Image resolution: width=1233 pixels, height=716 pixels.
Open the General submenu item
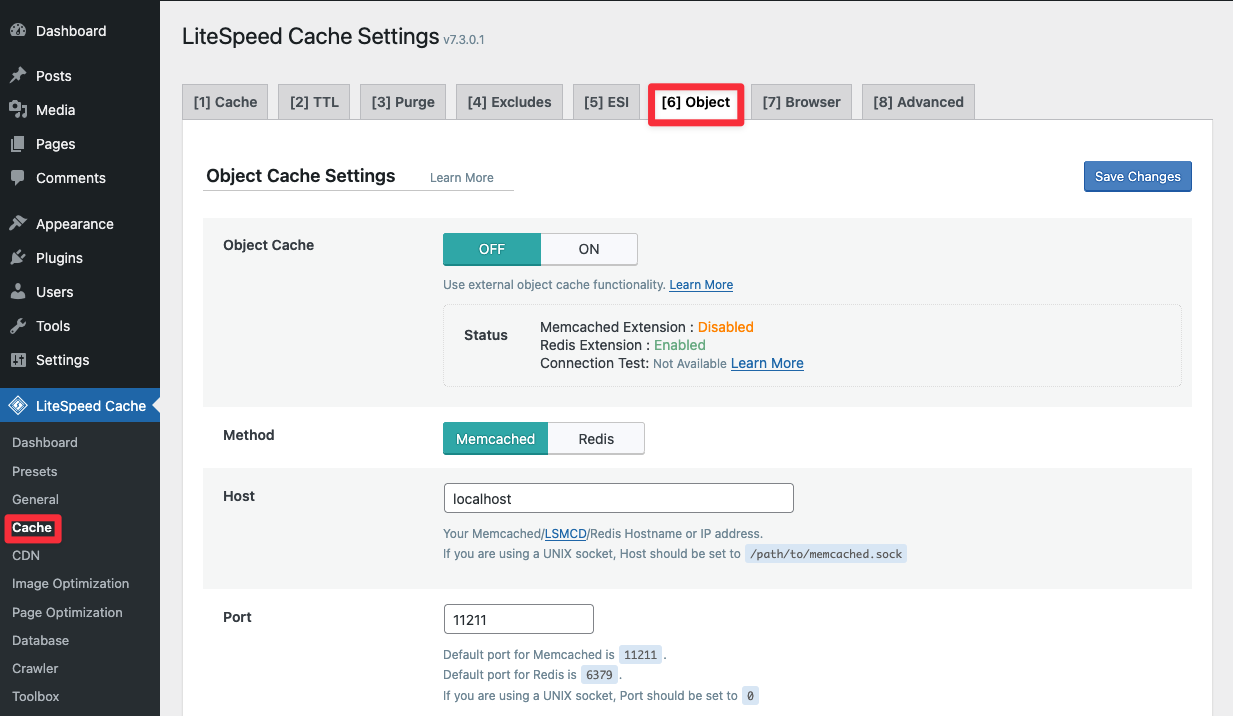[x=35, y=499]
